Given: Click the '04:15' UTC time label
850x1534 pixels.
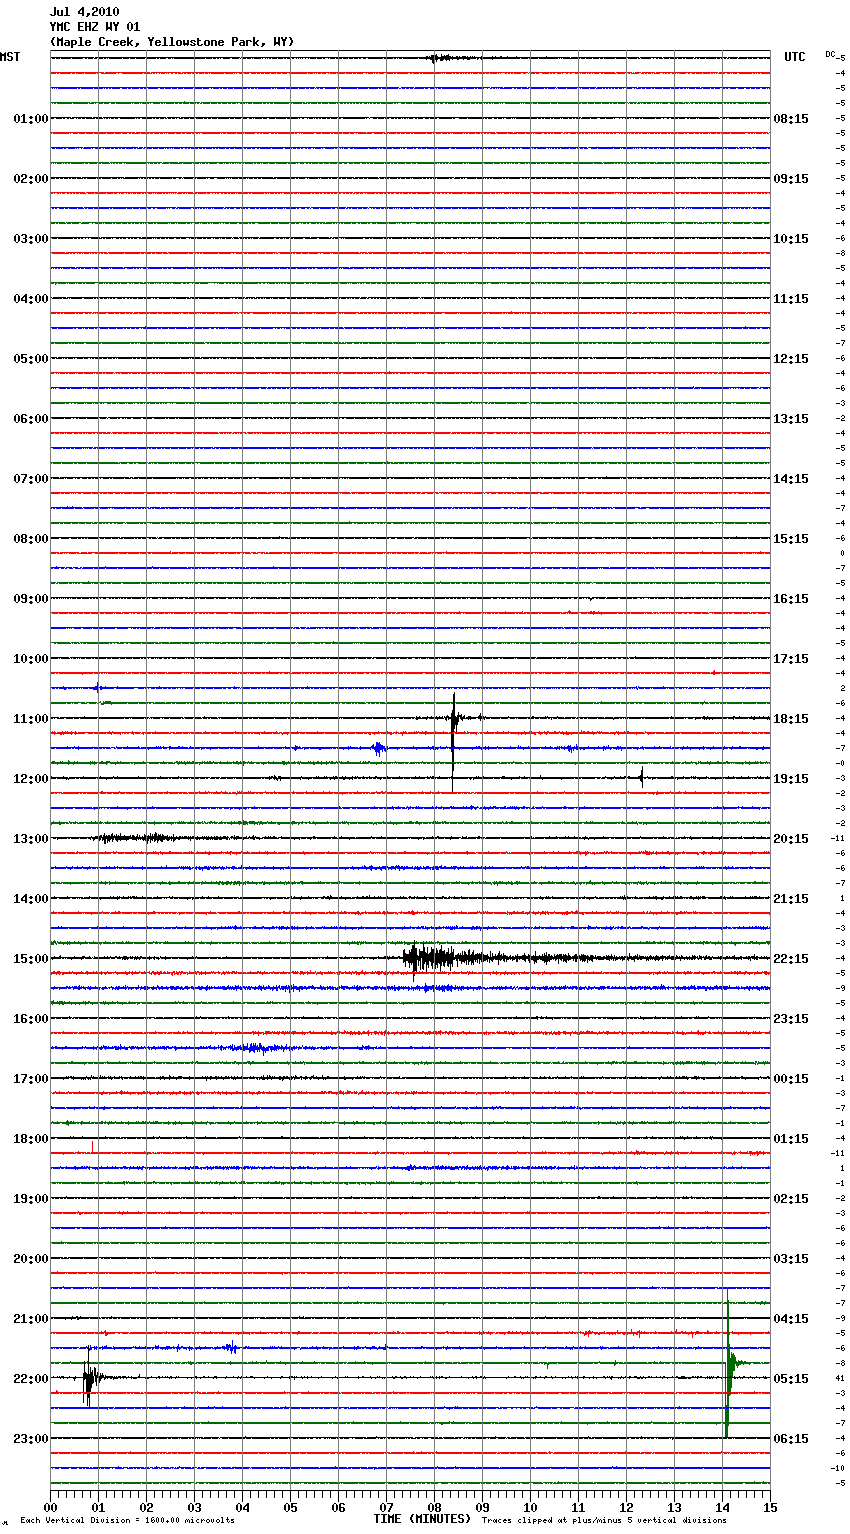Looking at the screenshot, I should (x=791, y=1319).
